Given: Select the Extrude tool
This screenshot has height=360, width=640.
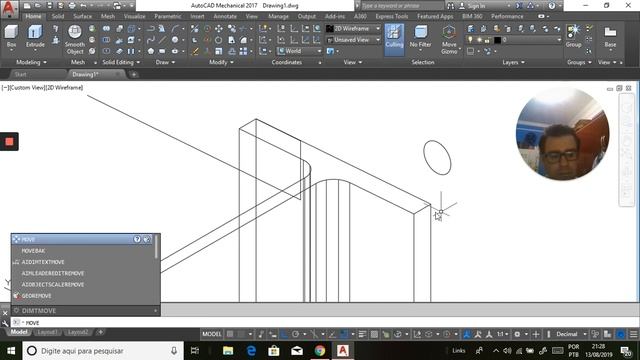Looking at the screenshot, I should tap(35, 37).
